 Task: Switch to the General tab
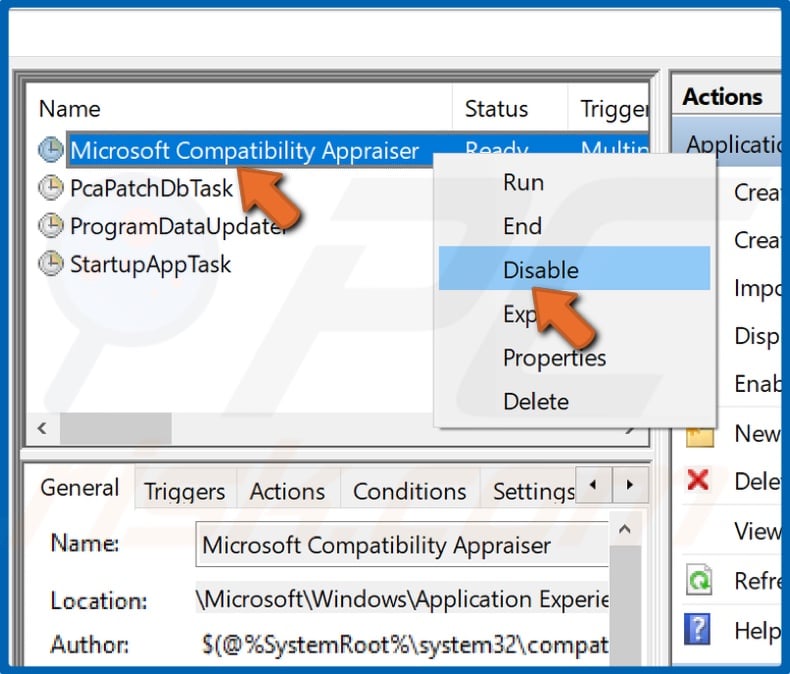click(79, 488)
